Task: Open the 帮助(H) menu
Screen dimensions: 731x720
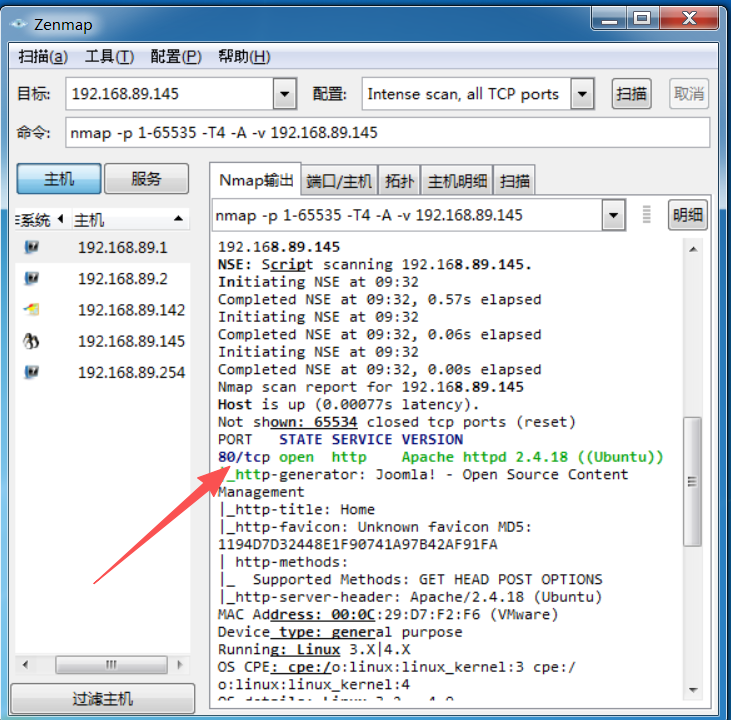Action: tap(244, 57)
